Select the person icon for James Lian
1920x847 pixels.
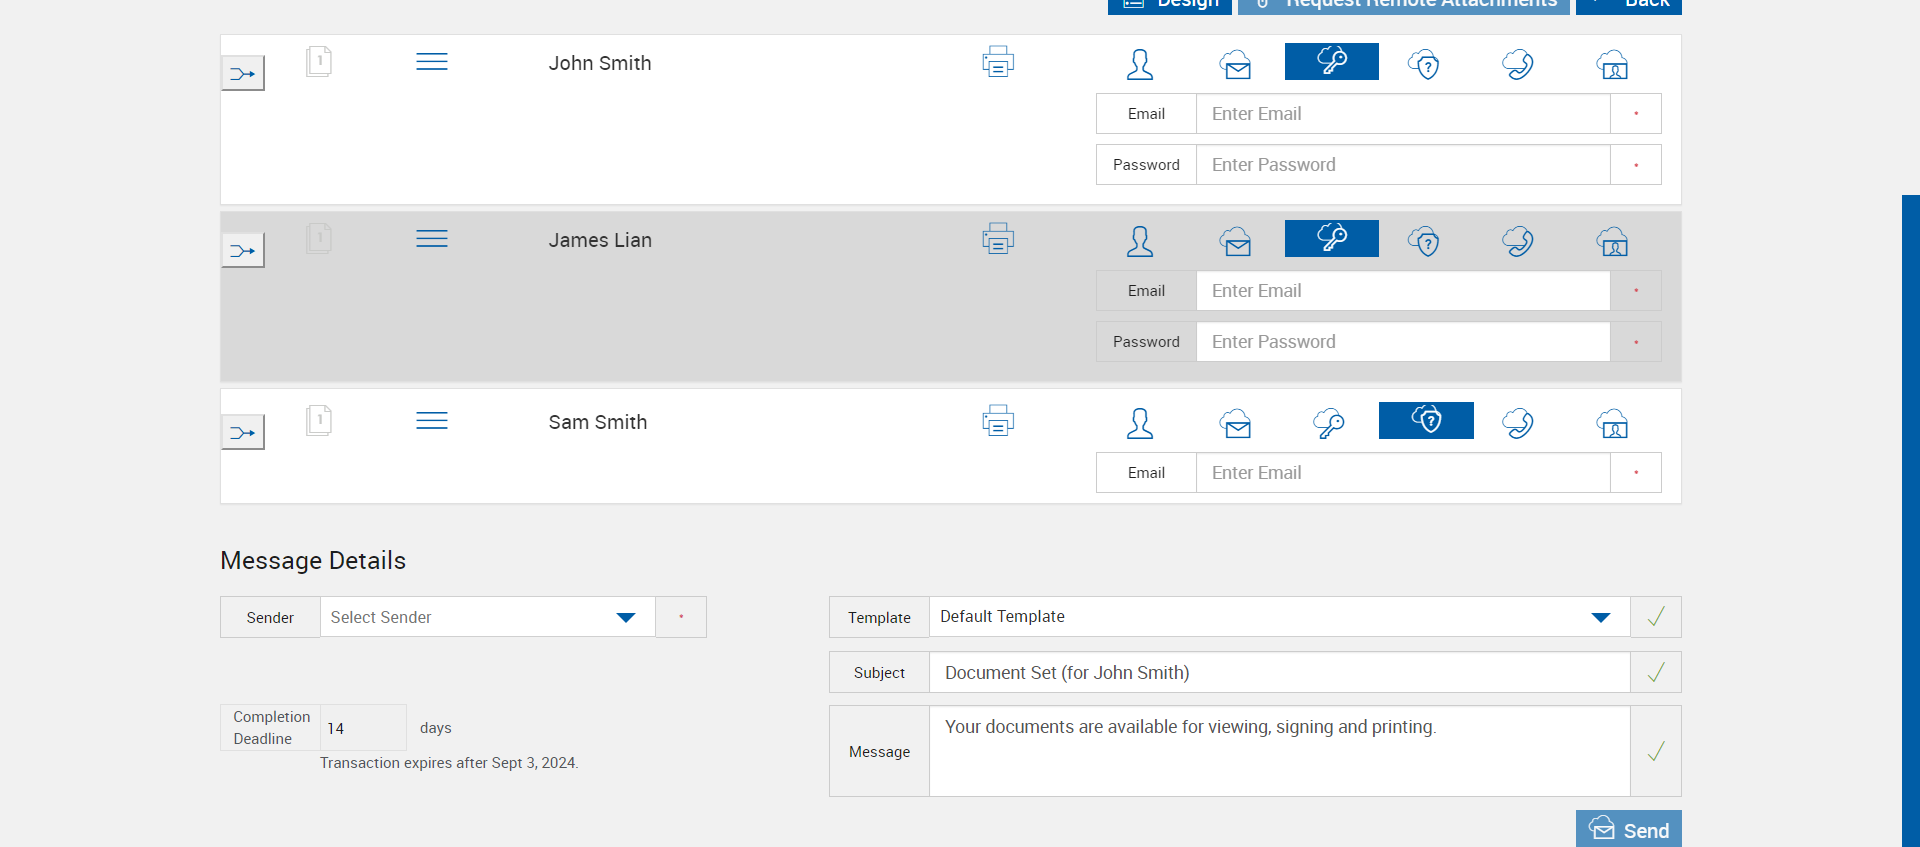[1140, 241]
